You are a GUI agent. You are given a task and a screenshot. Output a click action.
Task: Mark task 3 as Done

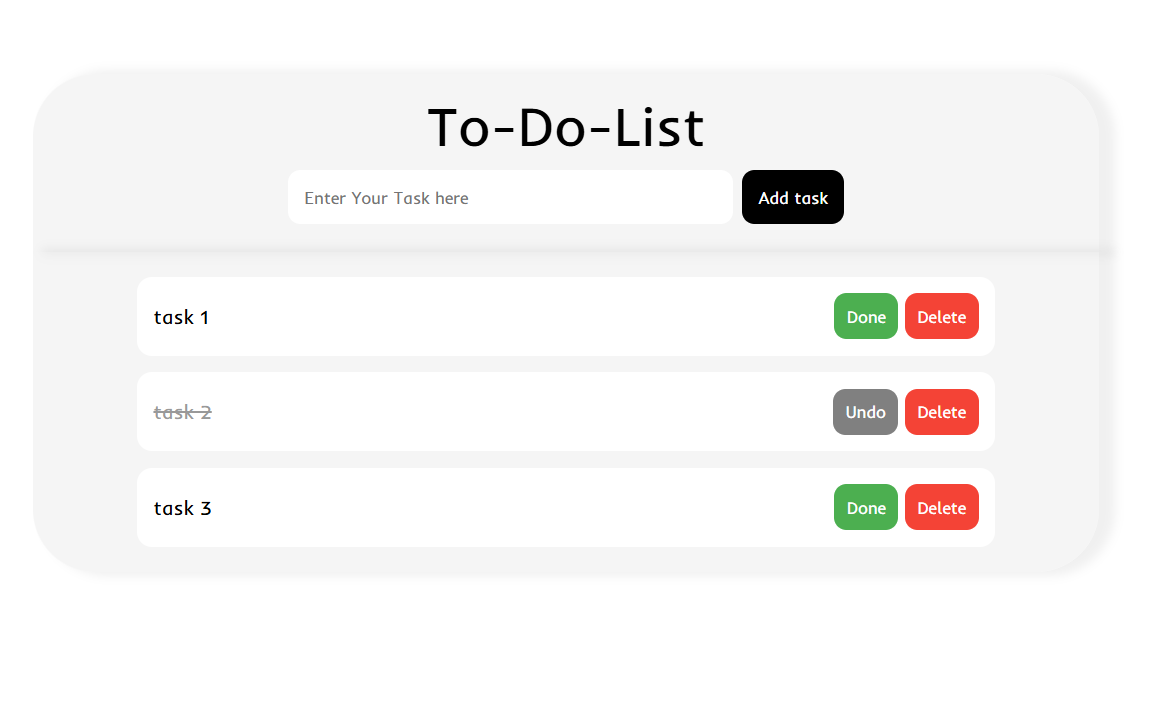tap(866, 508)
